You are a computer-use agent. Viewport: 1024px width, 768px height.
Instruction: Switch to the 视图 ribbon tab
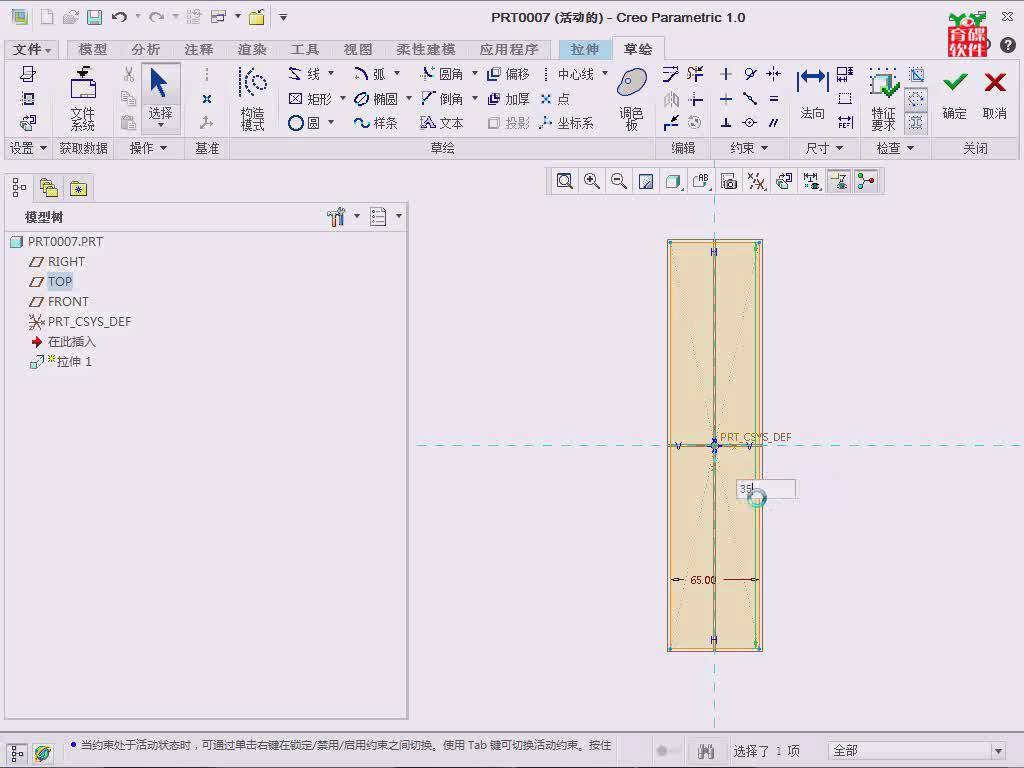click(x=357, y=49)
